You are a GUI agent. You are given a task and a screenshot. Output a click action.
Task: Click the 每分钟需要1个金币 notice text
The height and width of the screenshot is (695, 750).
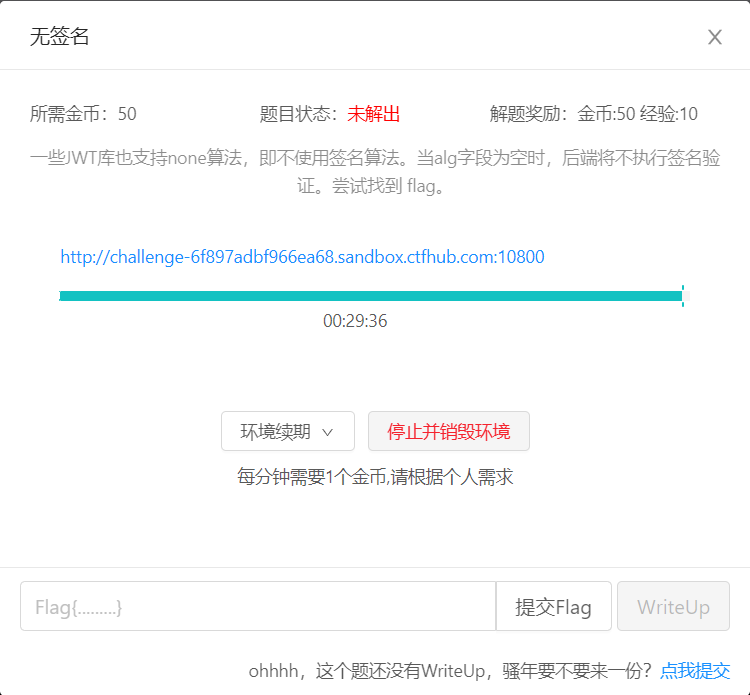click(x=375, y=477)
